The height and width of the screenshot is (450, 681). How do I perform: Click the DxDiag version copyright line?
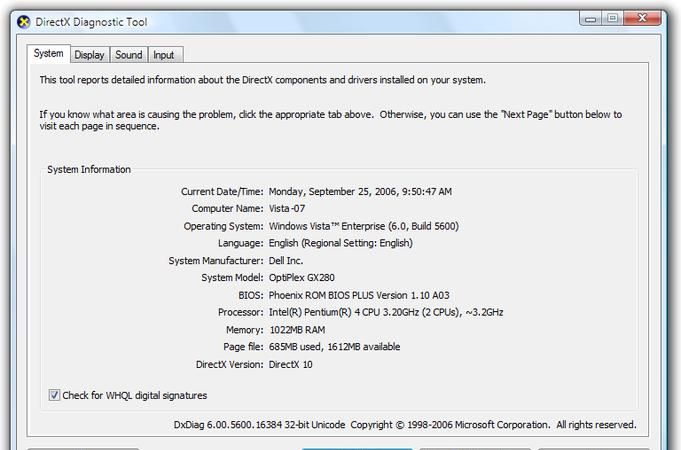tap(405, 425)
